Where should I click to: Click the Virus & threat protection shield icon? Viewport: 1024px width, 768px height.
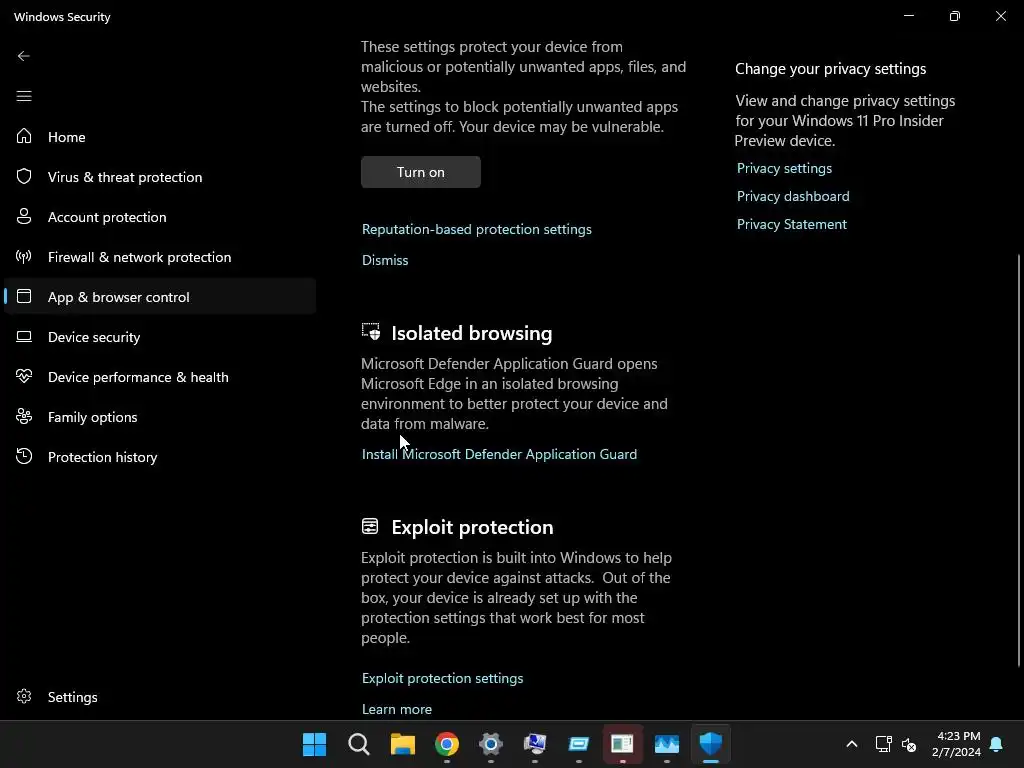point(24,176)
